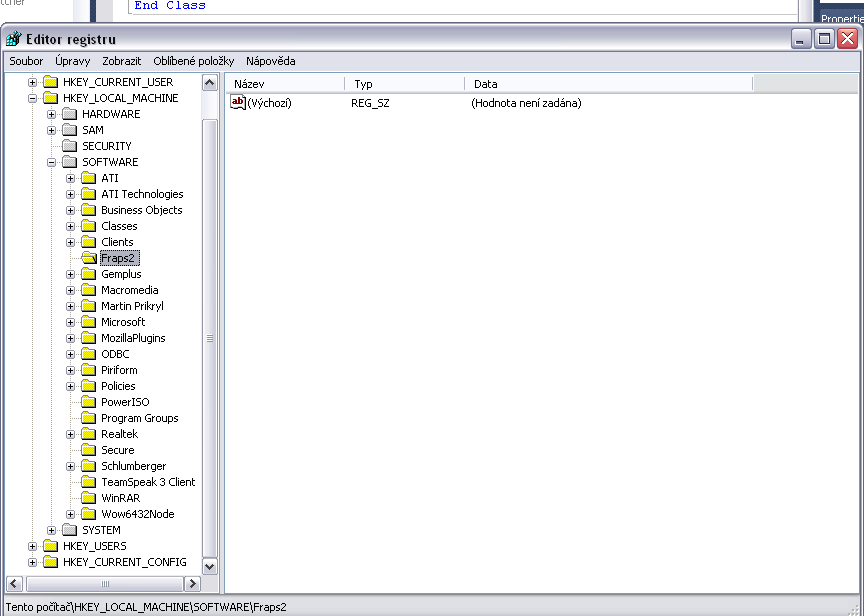Click the tree horizontal scrollbar thumb

click(105, 583)
